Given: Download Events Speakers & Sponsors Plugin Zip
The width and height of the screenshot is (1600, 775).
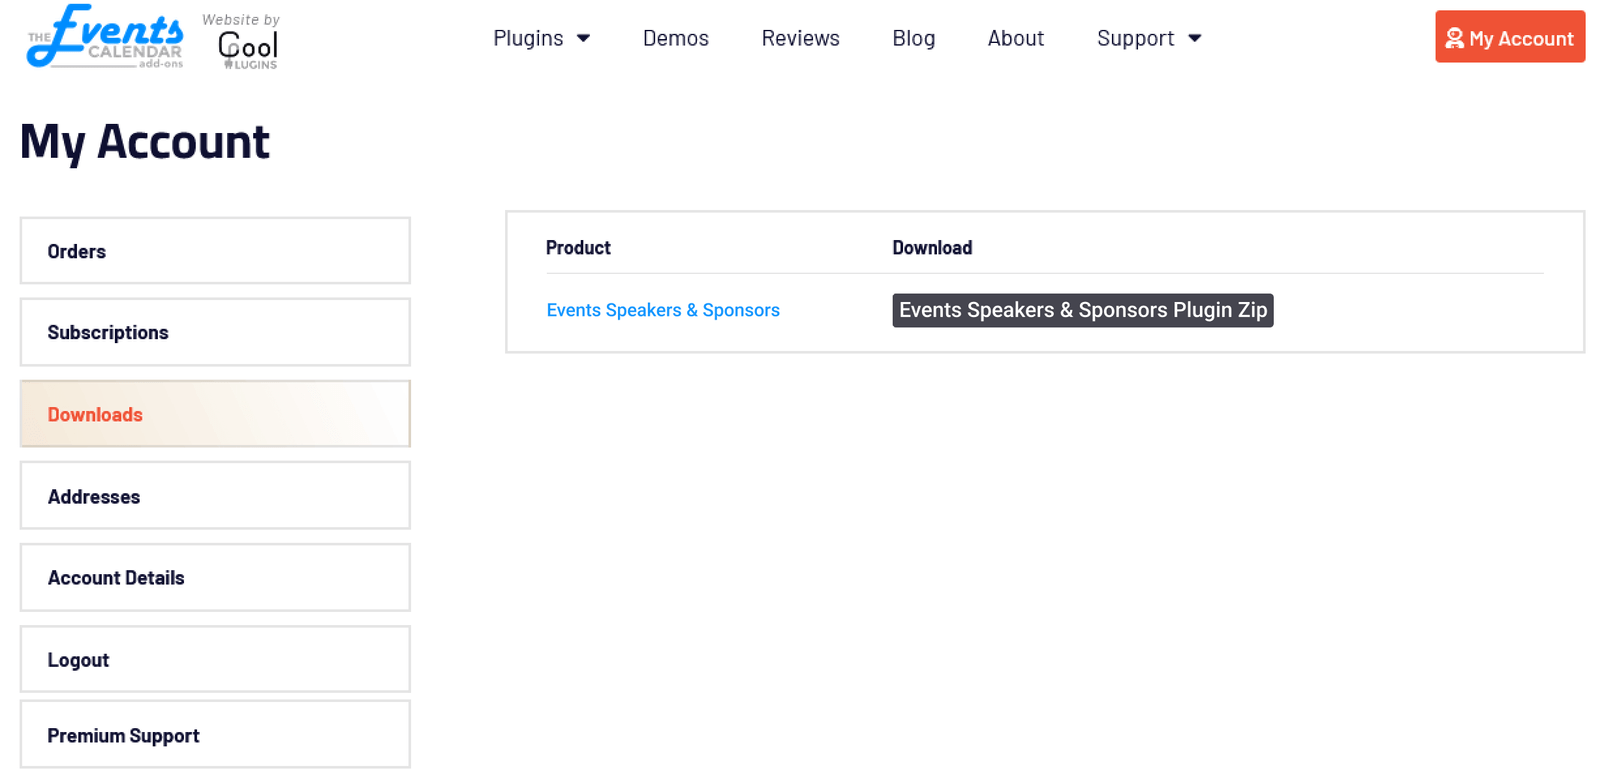Looking at the screenshot, I should (x=1082, y=310).
